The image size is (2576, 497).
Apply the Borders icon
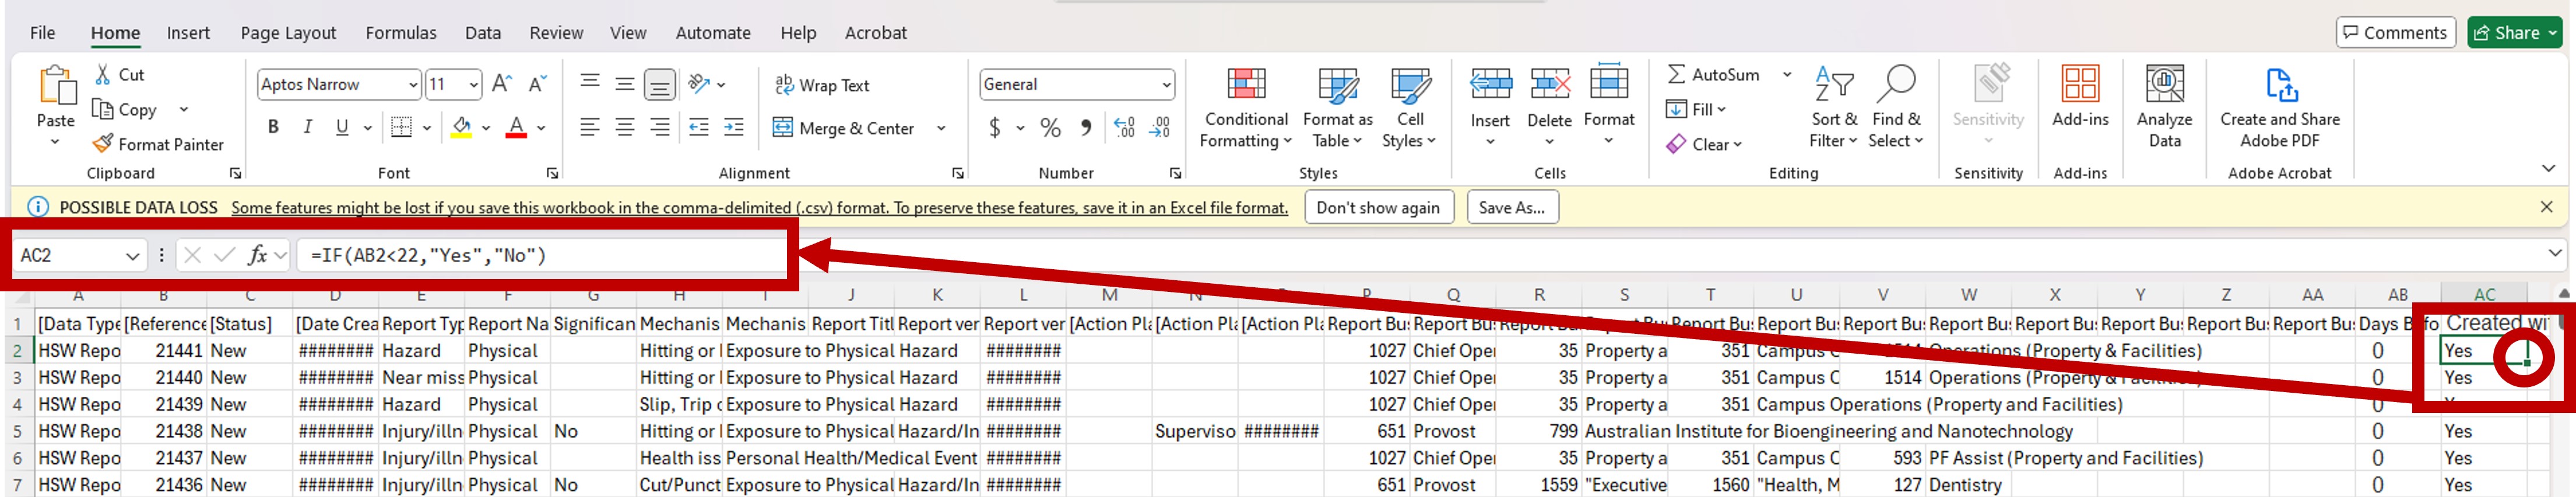pyautogui.click(x=401, y=127)
